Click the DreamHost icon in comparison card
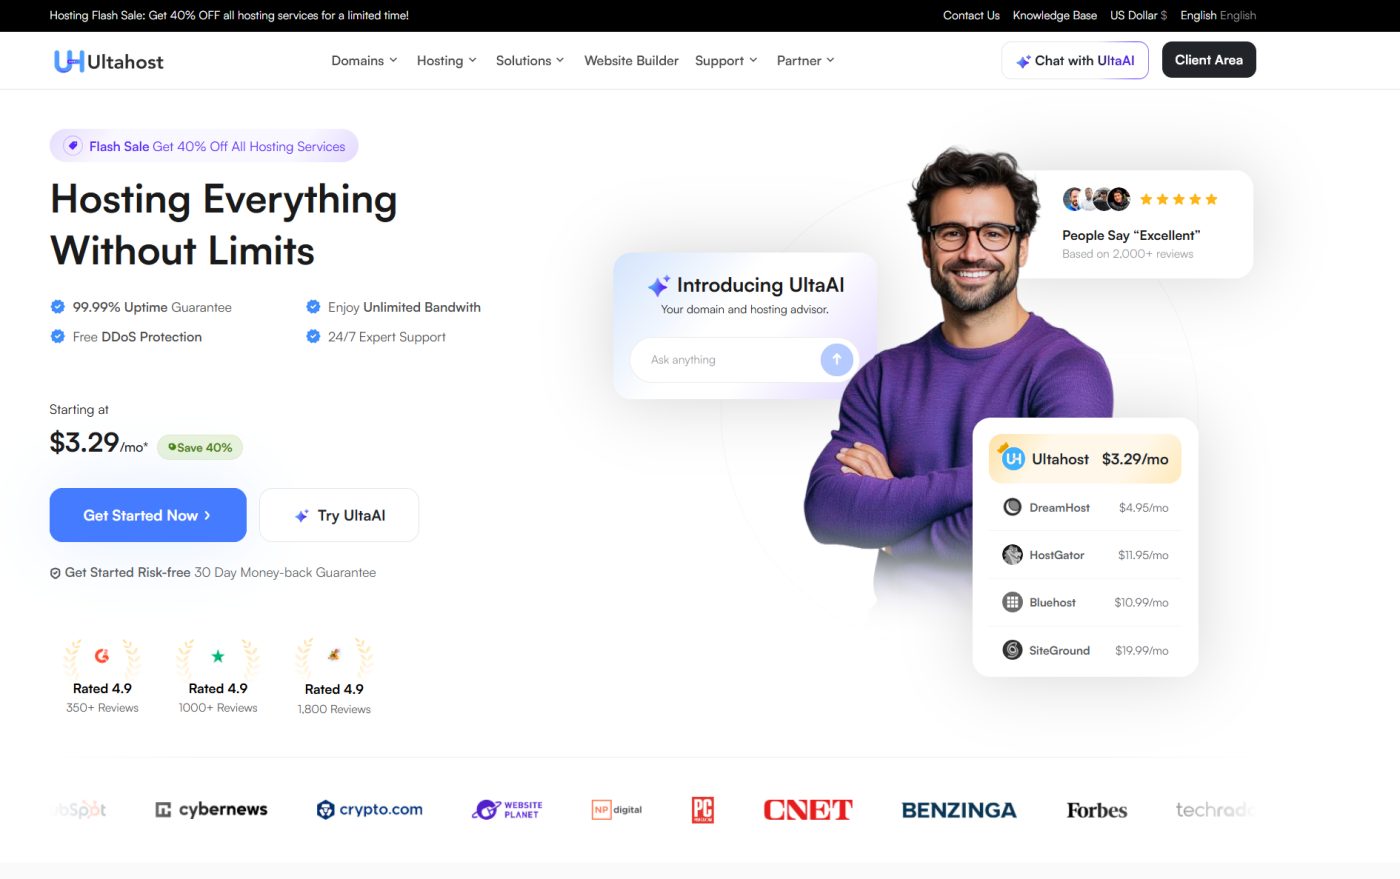 pyautogui.click(x=1012, y=507)
